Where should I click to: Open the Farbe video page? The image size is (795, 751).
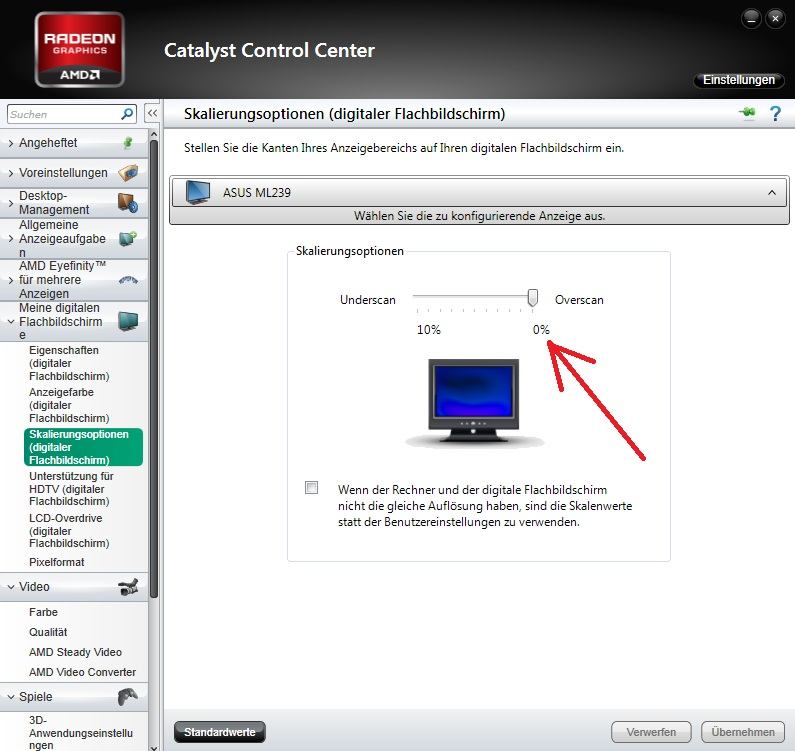point(44,612)
